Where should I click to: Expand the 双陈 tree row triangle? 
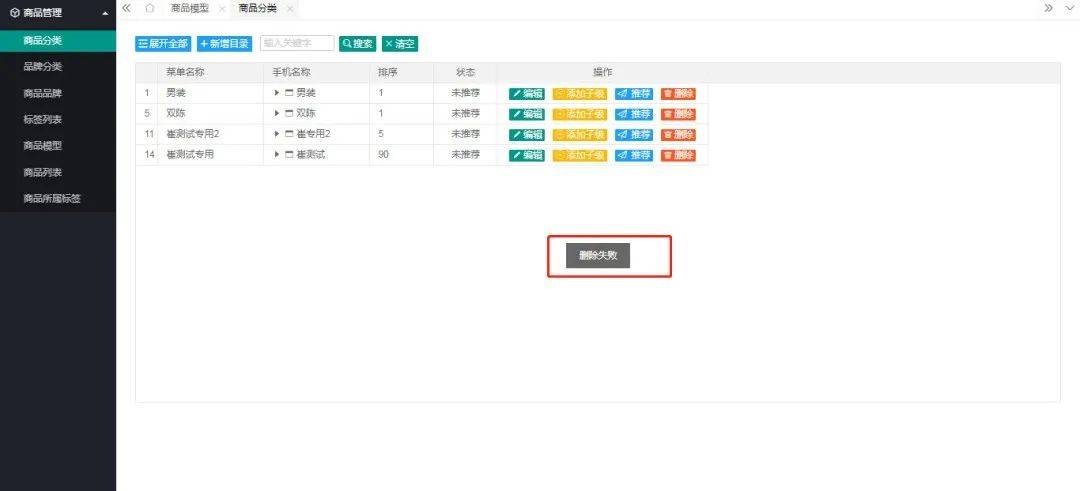277,114
